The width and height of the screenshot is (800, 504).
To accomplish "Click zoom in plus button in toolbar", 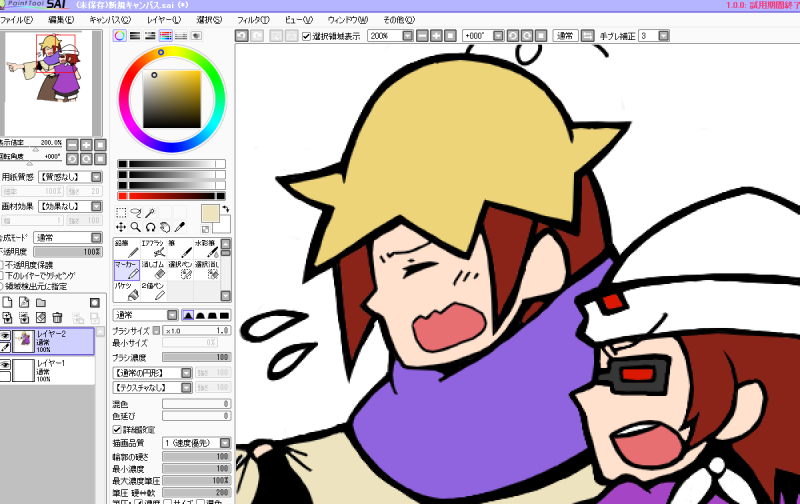I will 436,36.
